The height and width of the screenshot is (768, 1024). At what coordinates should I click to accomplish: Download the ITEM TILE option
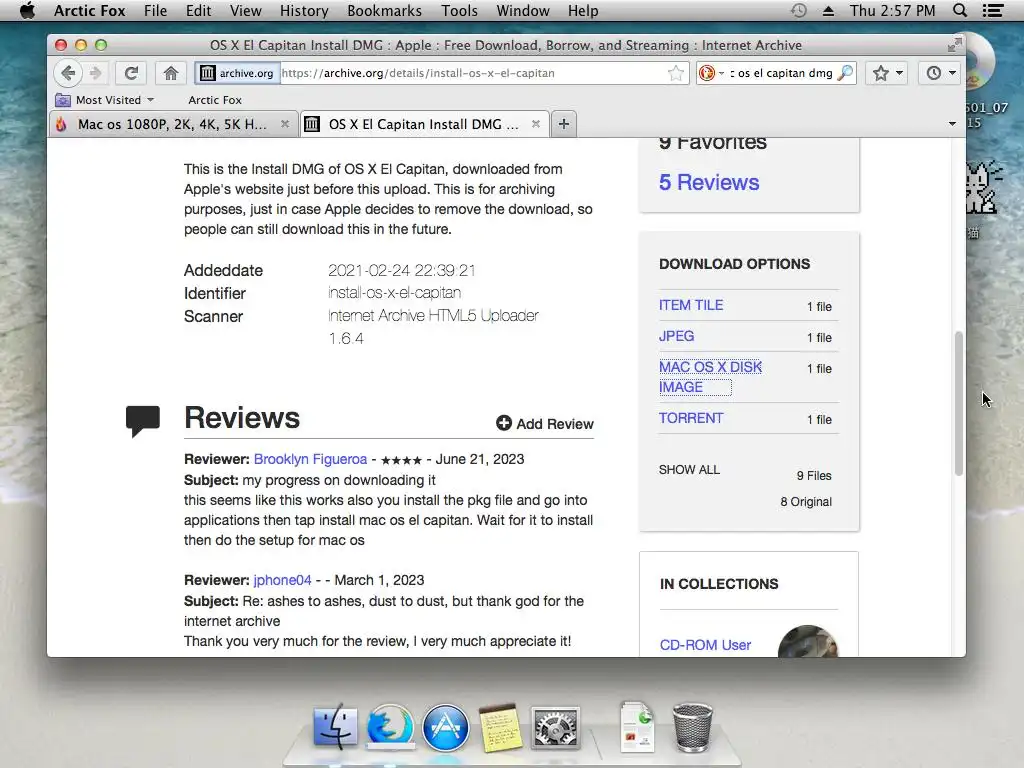pos(691,305)
